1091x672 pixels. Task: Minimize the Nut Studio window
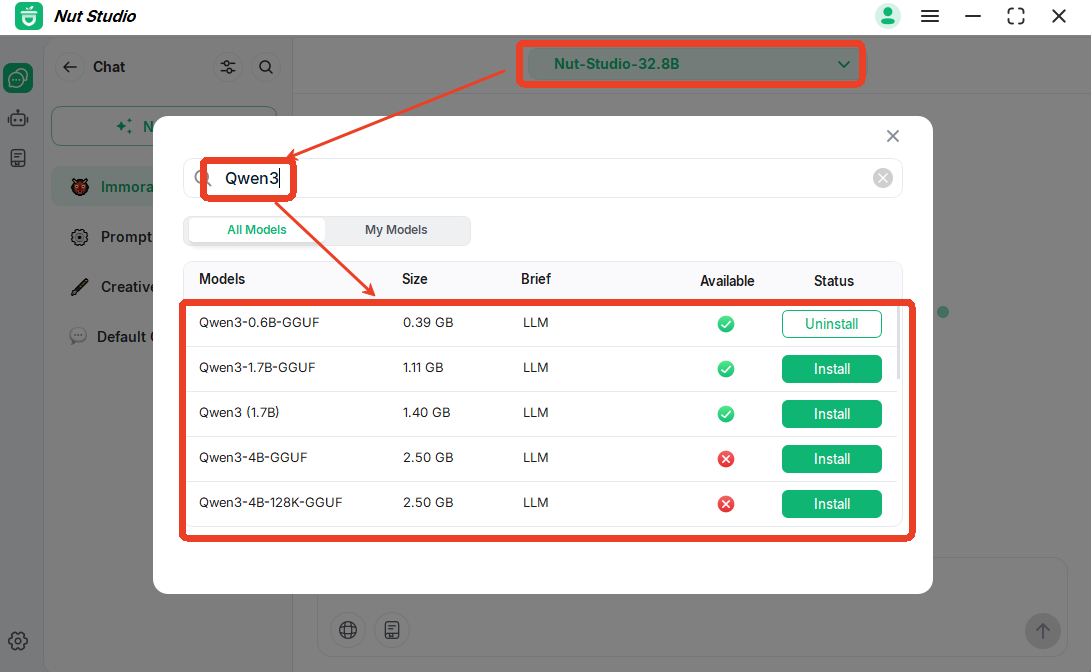pyautogui.click(x=973, y=16)
